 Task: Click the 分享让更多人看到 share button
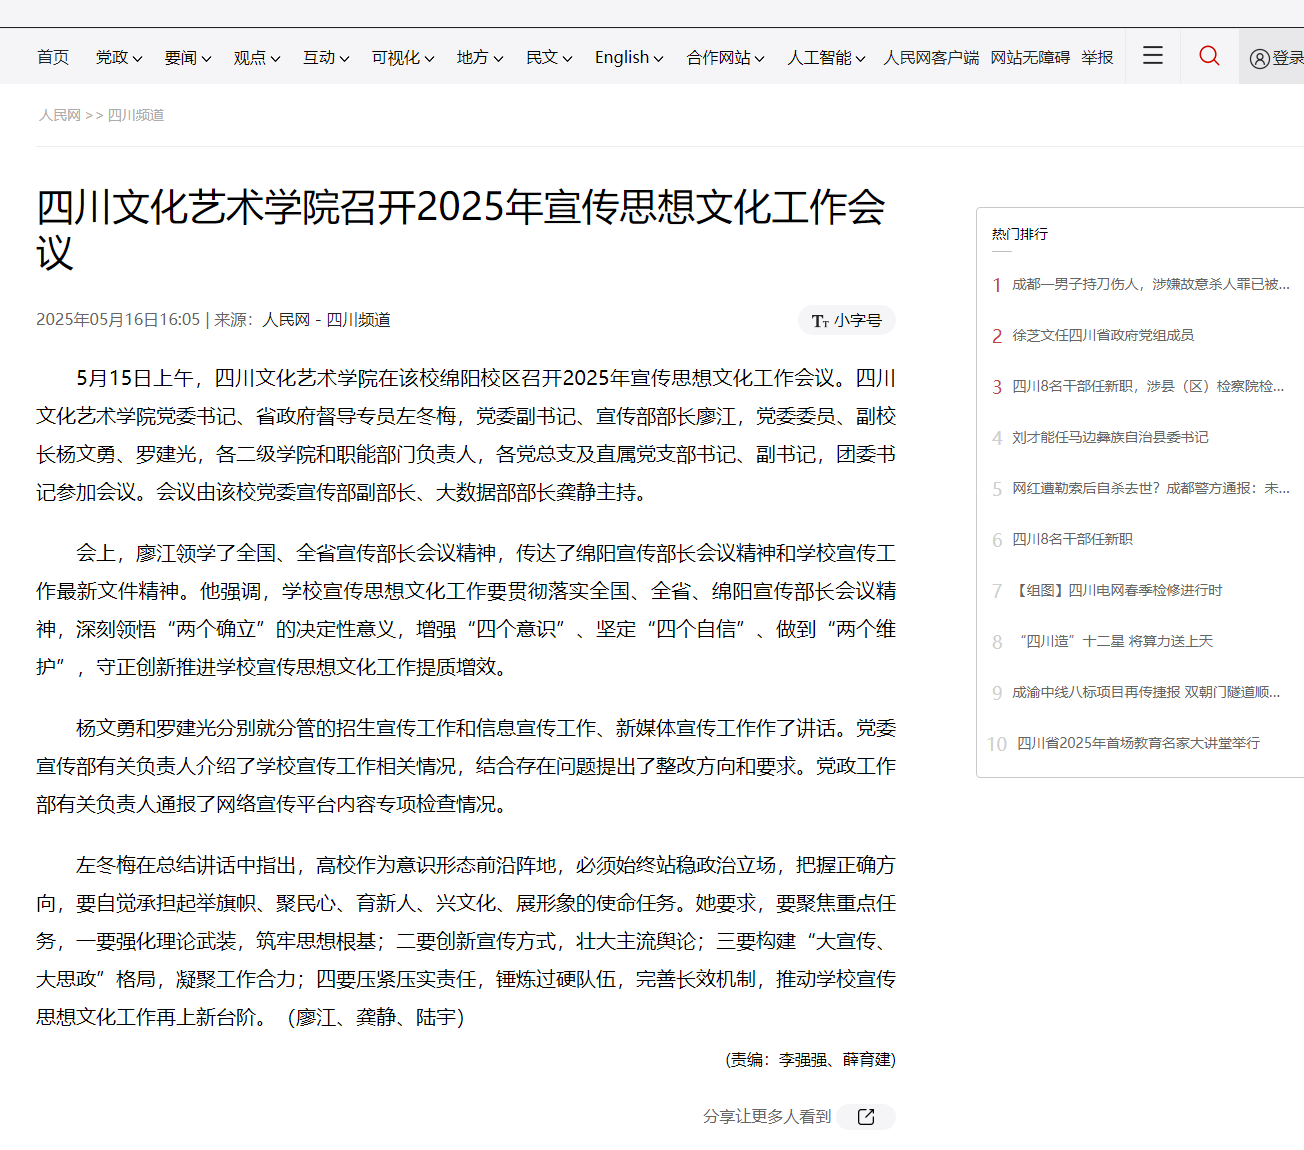pyautogui.click(x=765, y=1117)
